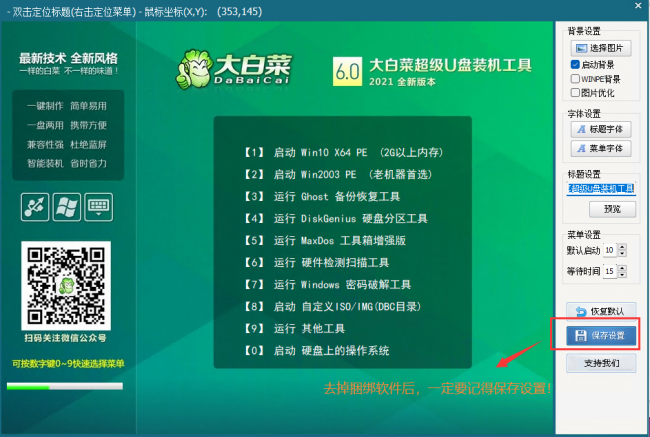The width and height of the screenshot is (650, 437).
Task: Click the 2021 全新版本 subtitle text
Action: tap(403, 82)
